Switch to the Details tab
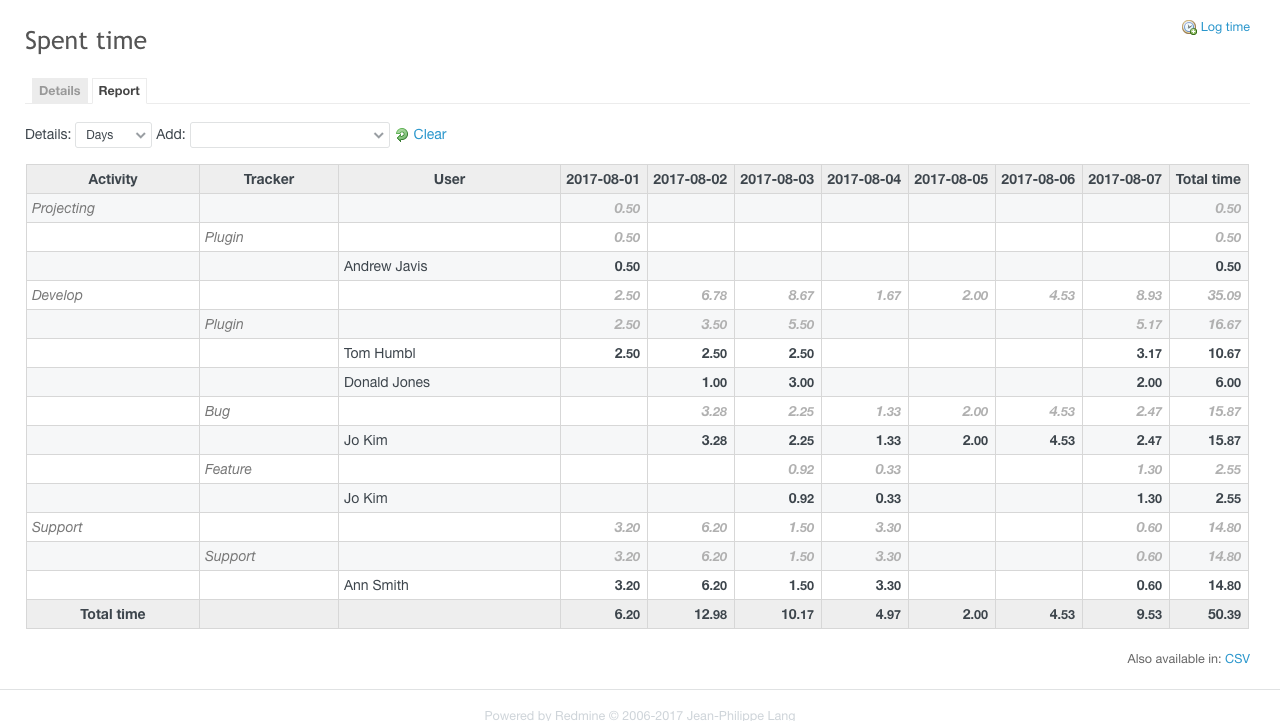 59,90
